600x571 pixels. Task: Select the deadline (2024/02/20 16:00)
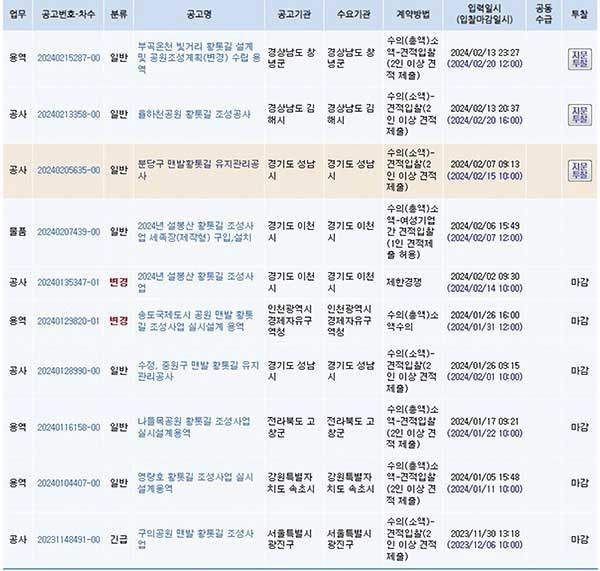coord(485,120)
